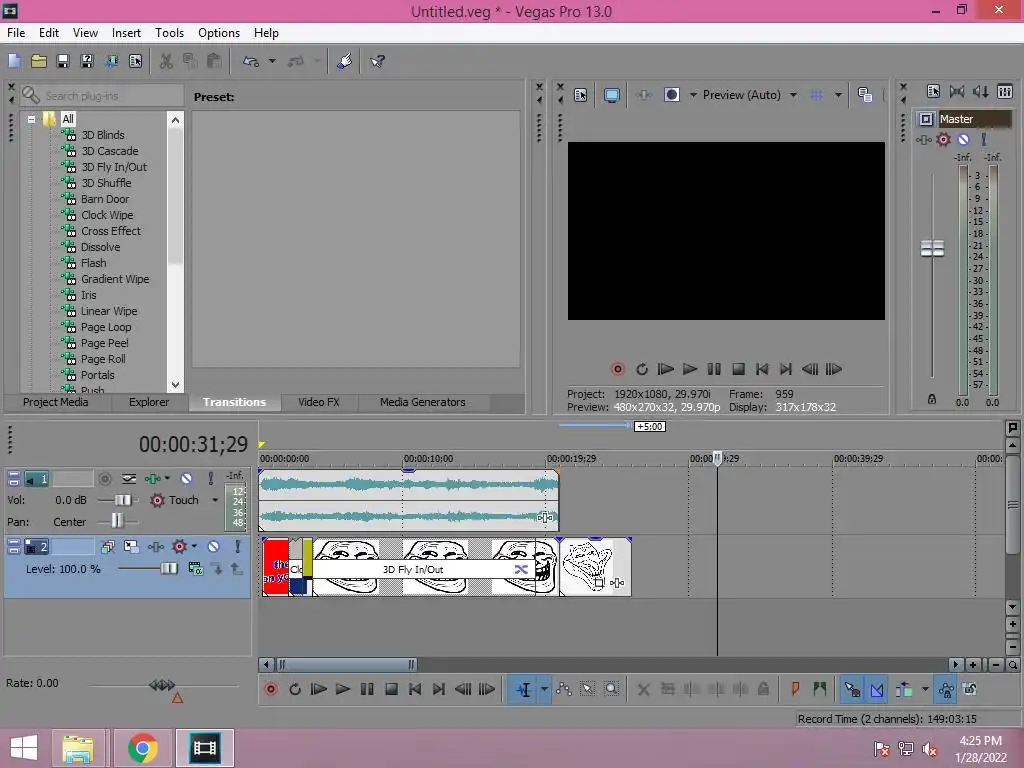This screenshot has height=768, width=1024.
Task: Click Stop in the video preview controls
Action: point(739,369)
